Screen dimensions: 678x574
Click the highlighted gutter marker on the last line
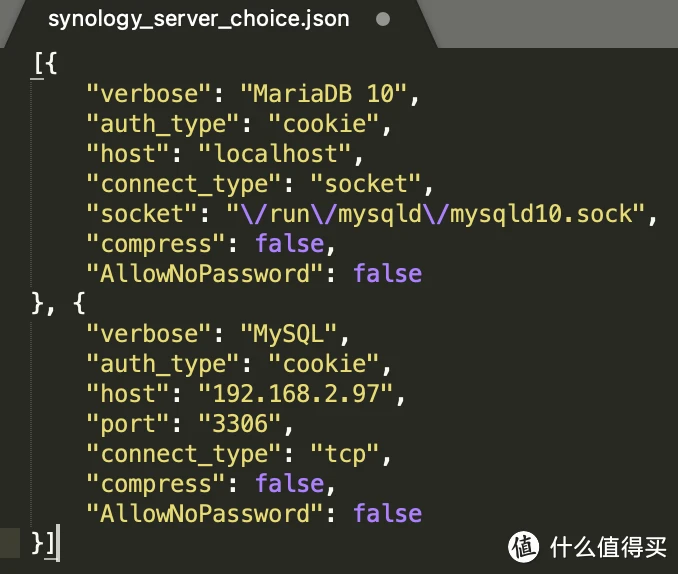click(9, 544)
